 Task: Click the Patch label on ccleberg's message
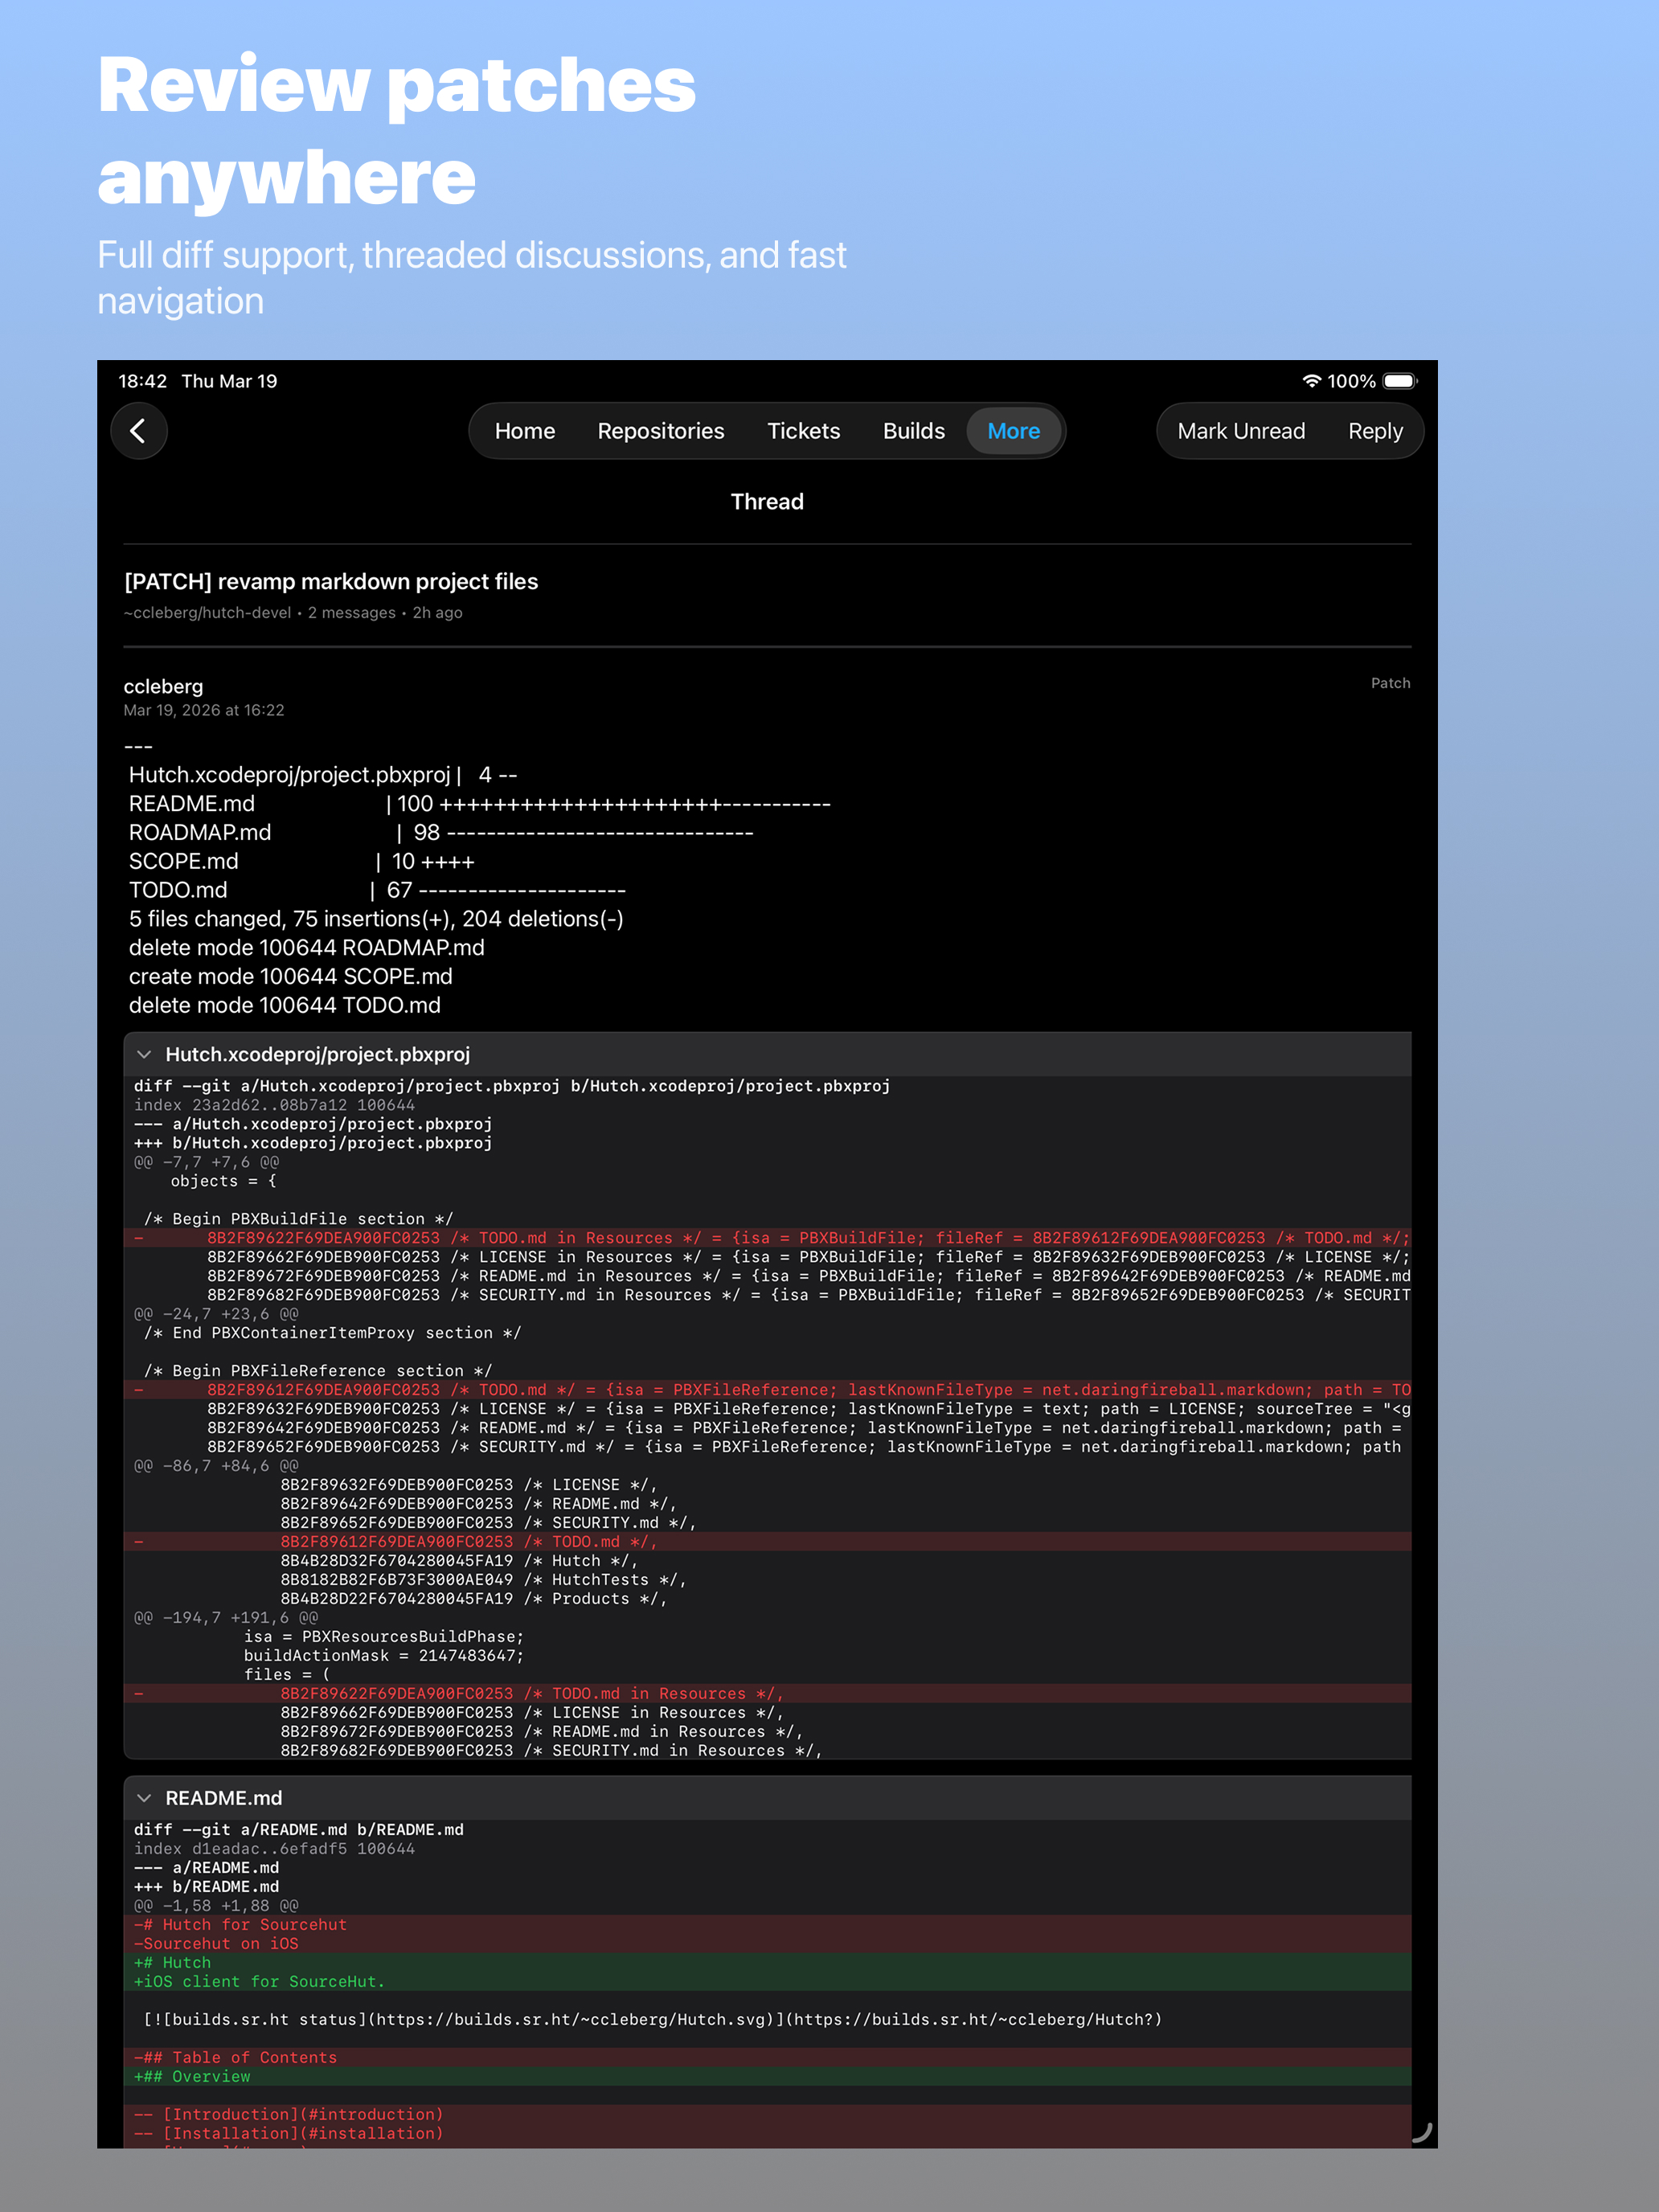click(x=1390, y=683)
